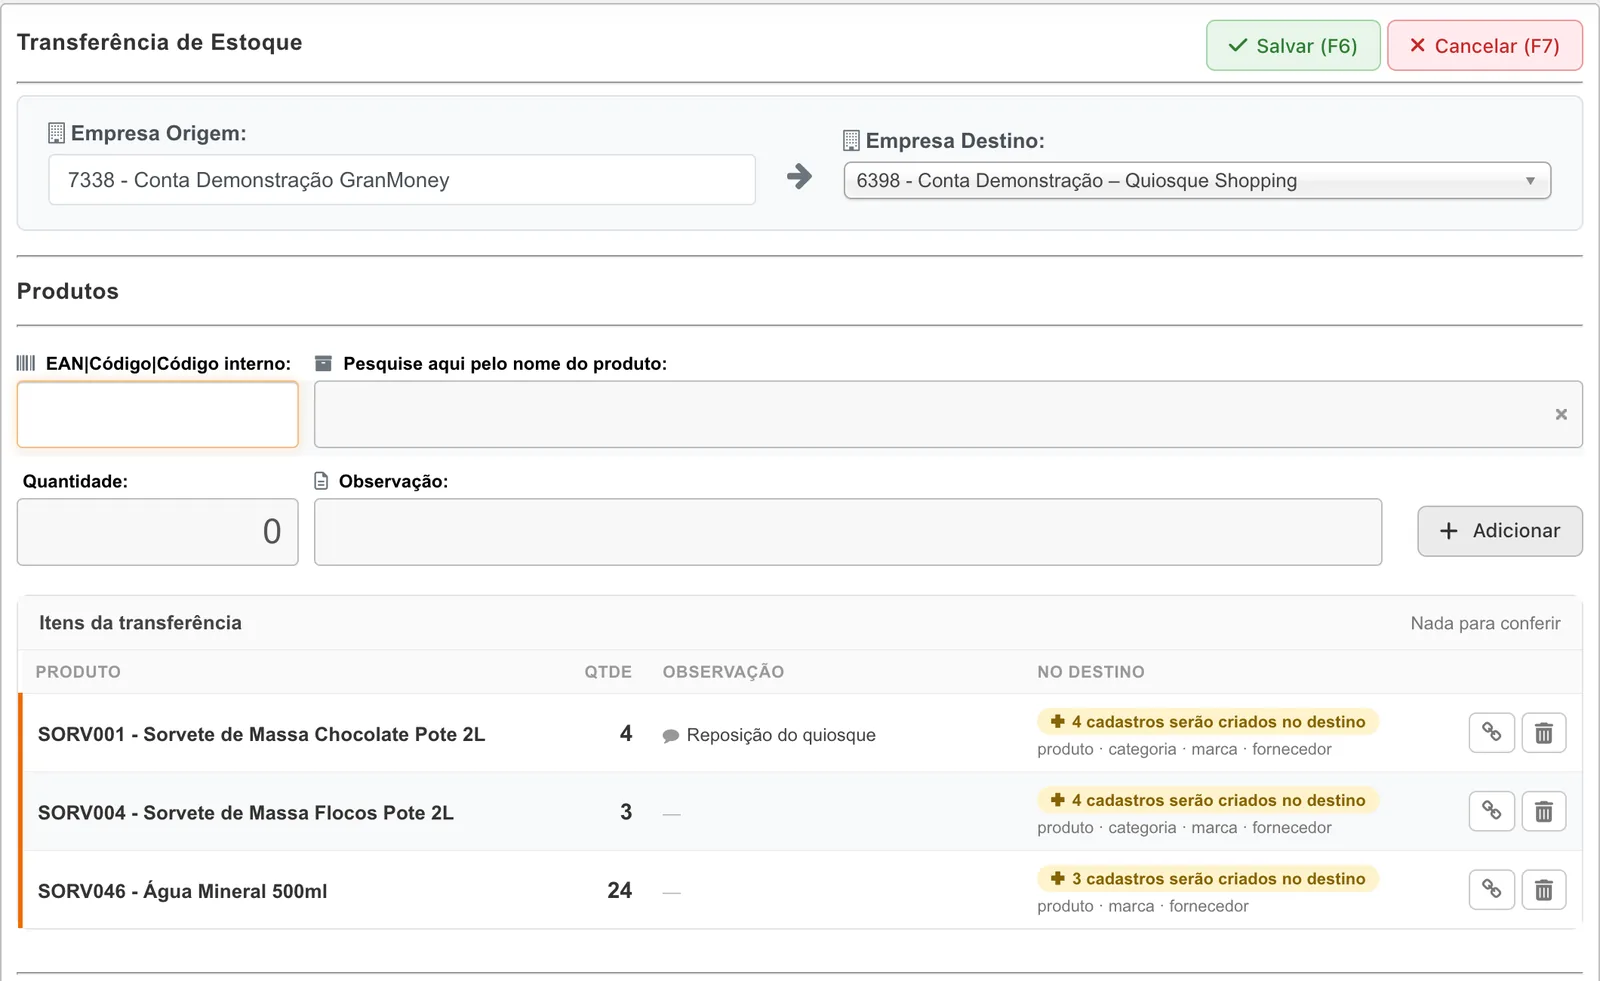Click link icon for SORV046 Água Mineral row
Viewport: 1600px width, 981px height.
[x=1491, y=889]
